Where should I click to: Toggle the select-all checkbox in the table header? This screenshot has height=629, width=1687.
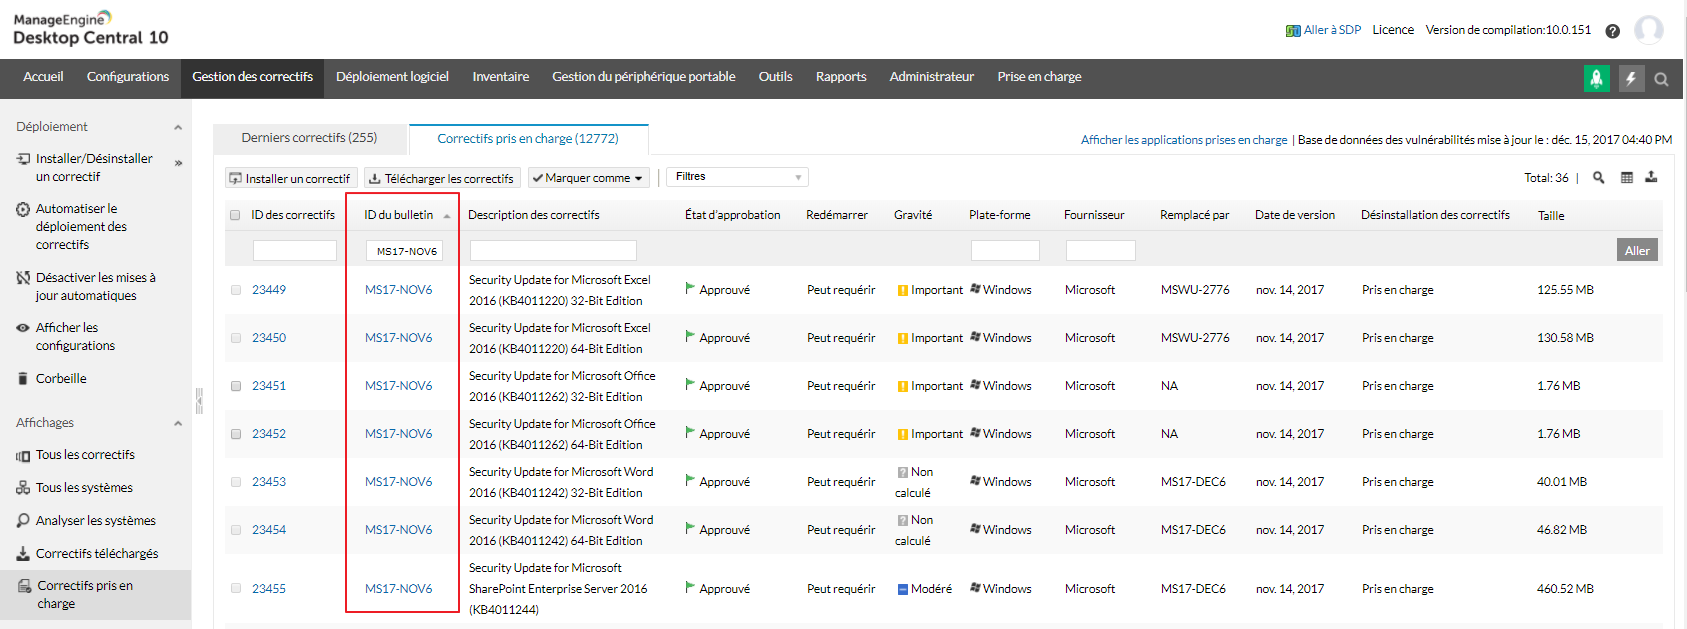235,215
